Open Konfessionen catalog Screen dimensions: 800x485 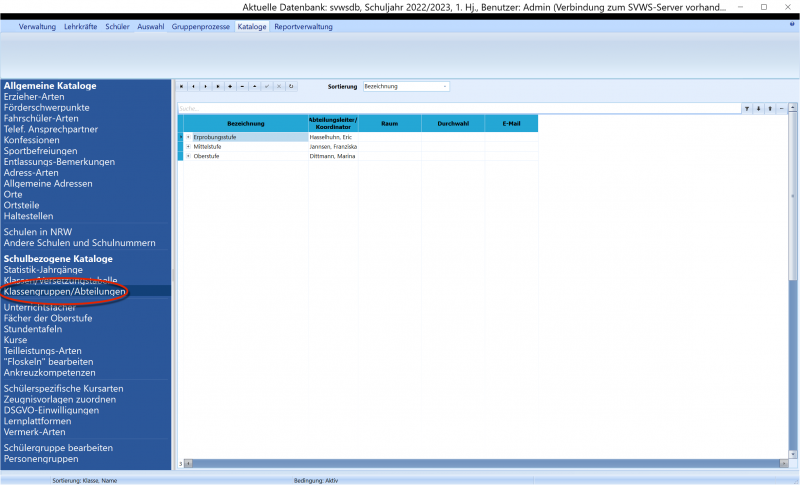(x=32, y=140)
